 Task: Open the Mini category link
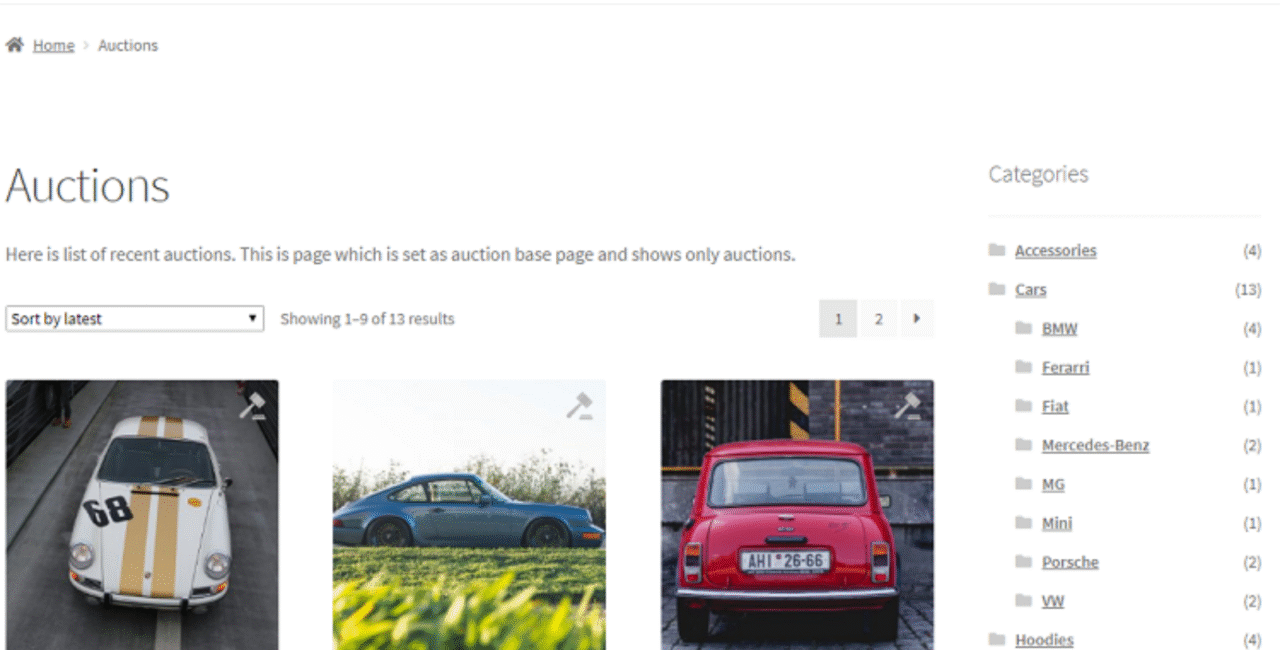click(x=1057, y=523)
